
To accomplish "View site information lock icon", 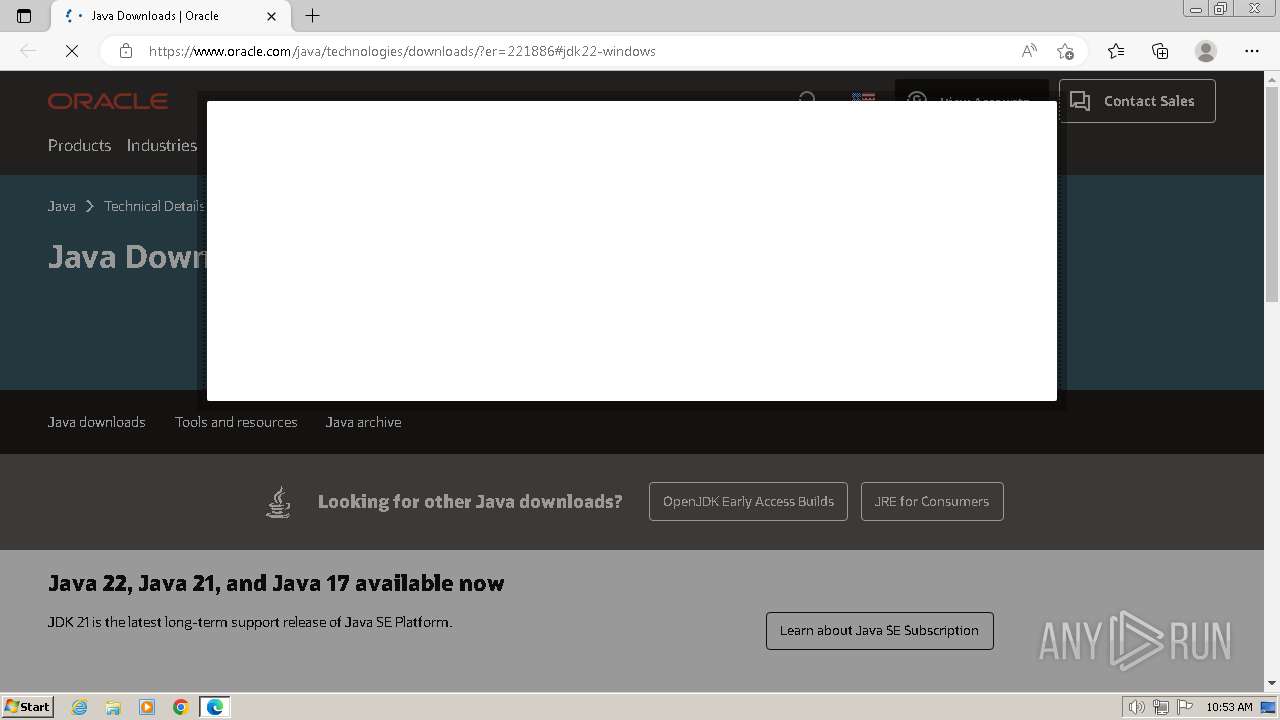I will pyautogui.click(x=126, y=51).
